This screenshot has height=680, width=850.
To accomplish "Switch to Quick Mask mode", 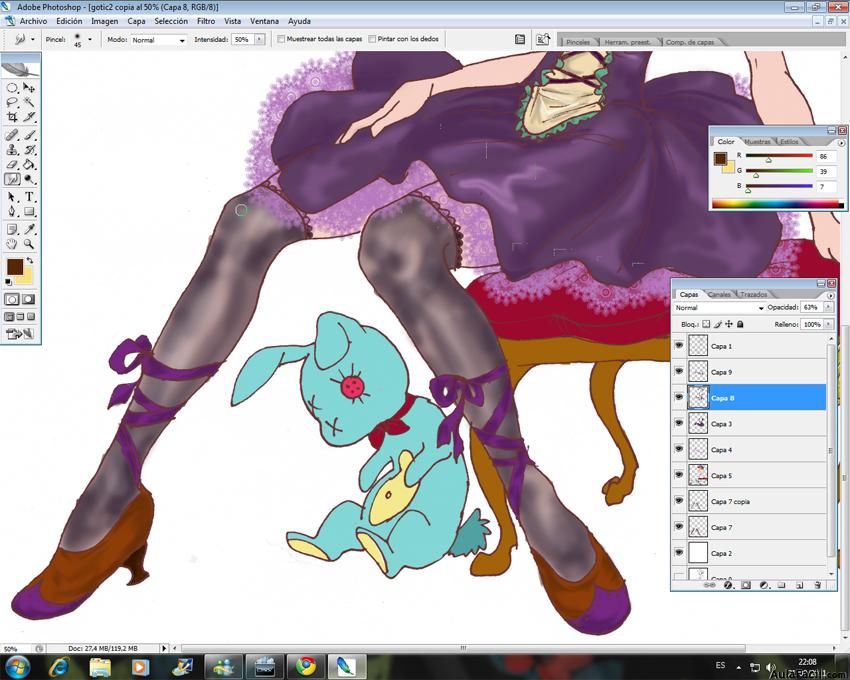I will (x=28, y=299).
